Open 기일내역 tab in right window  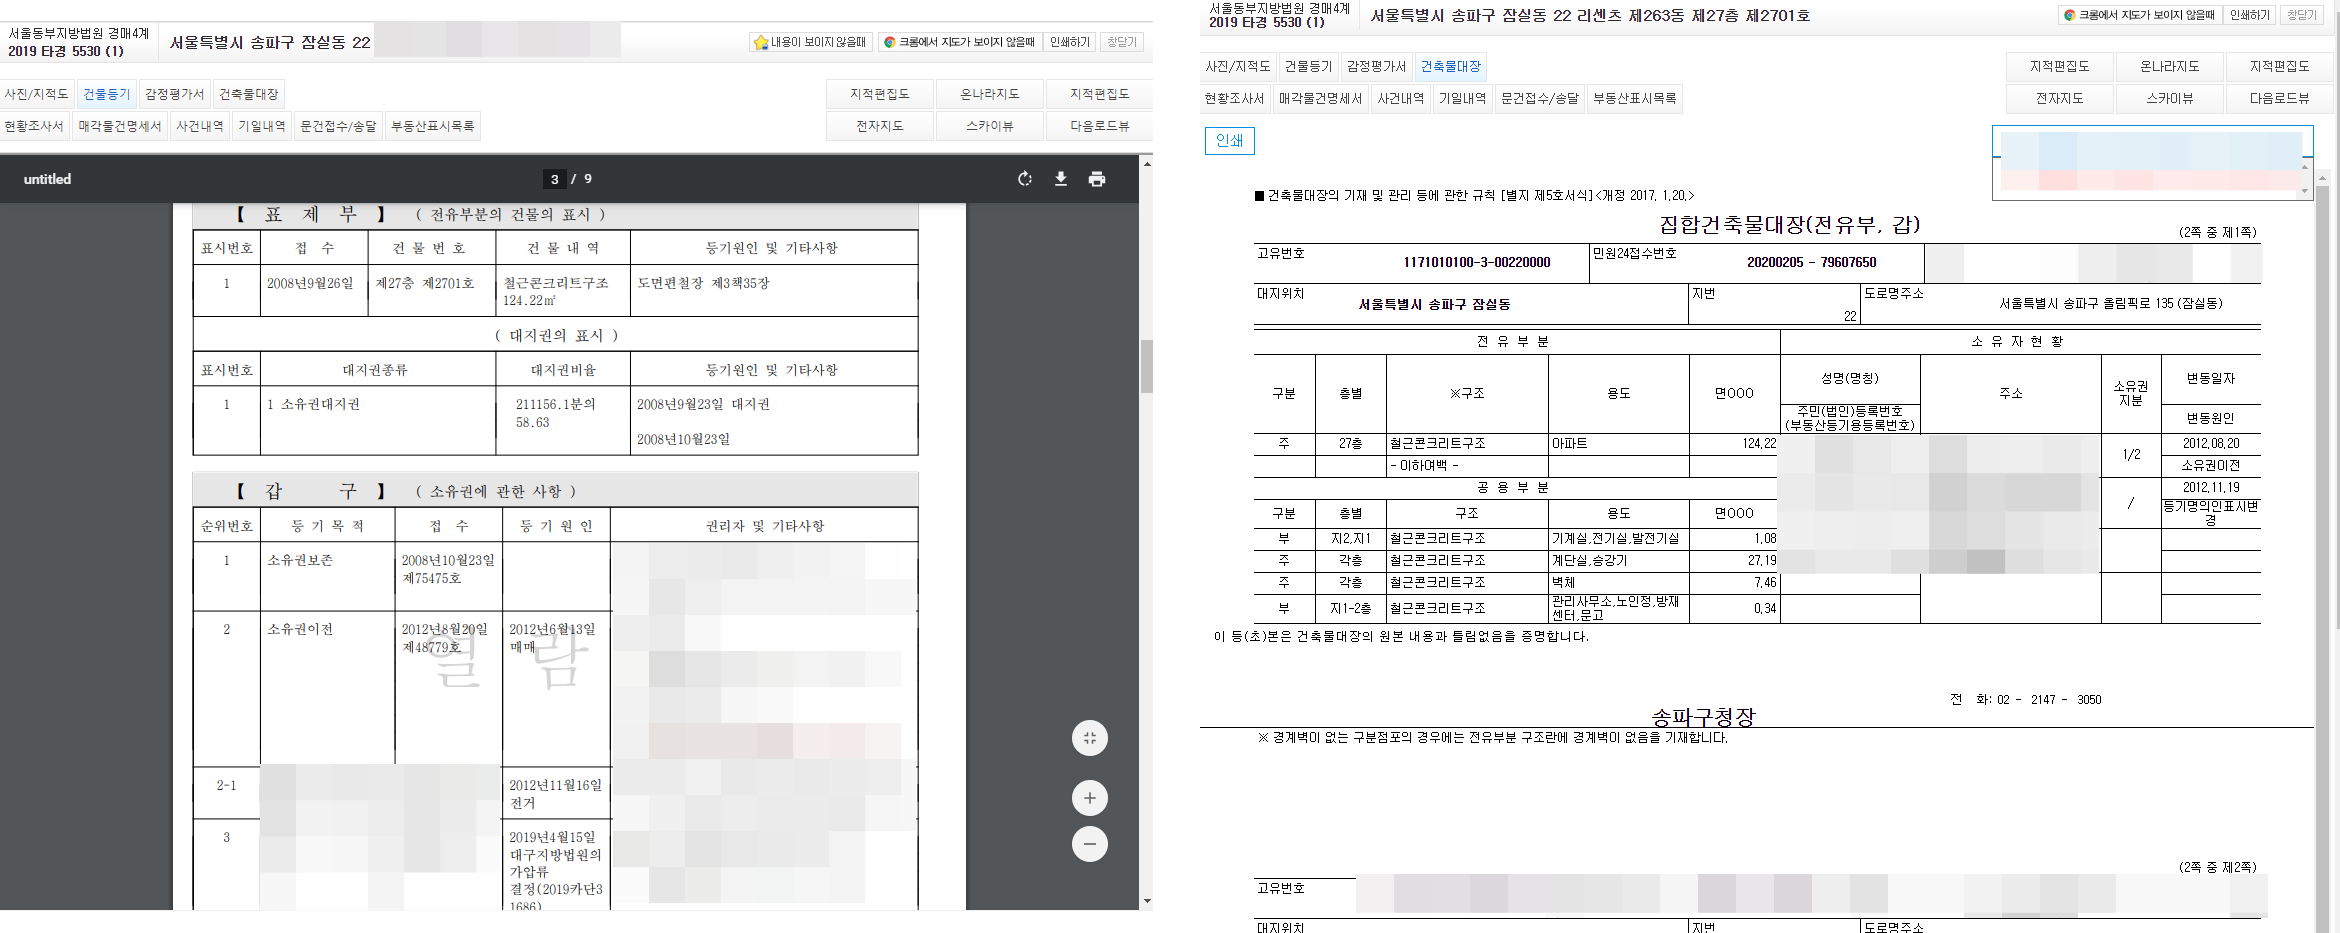1463,98
